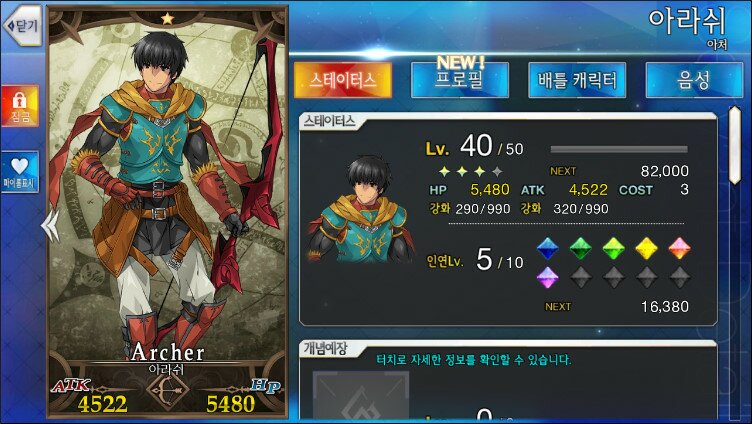Open the 프로필 (Profile) tab marked NEW
Screen dimensions: 752x424
tap(459, 80)
